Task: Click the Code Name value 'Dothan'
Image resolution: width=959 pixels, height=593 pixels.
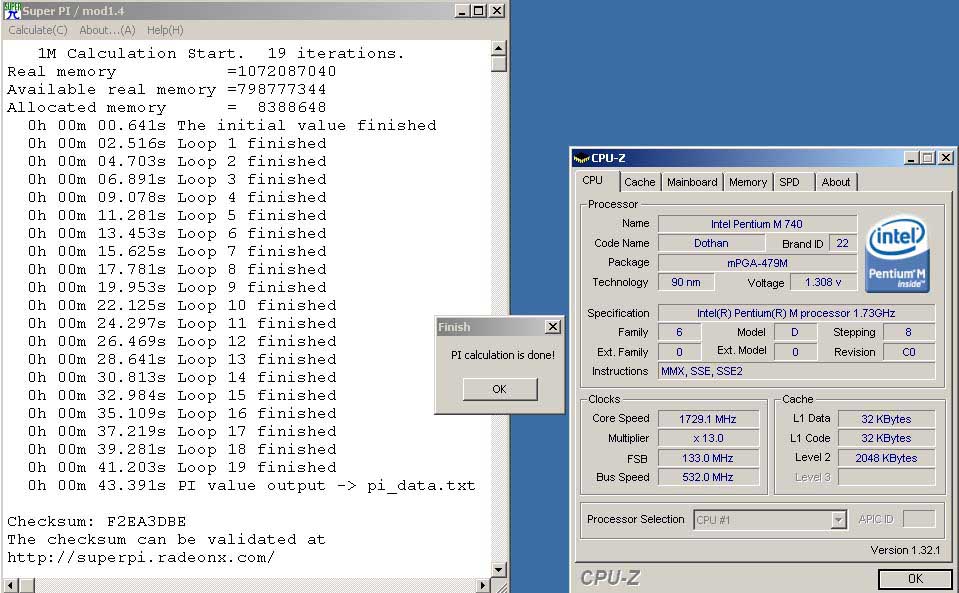Action: pyautogui.click(x=711, y=243)
